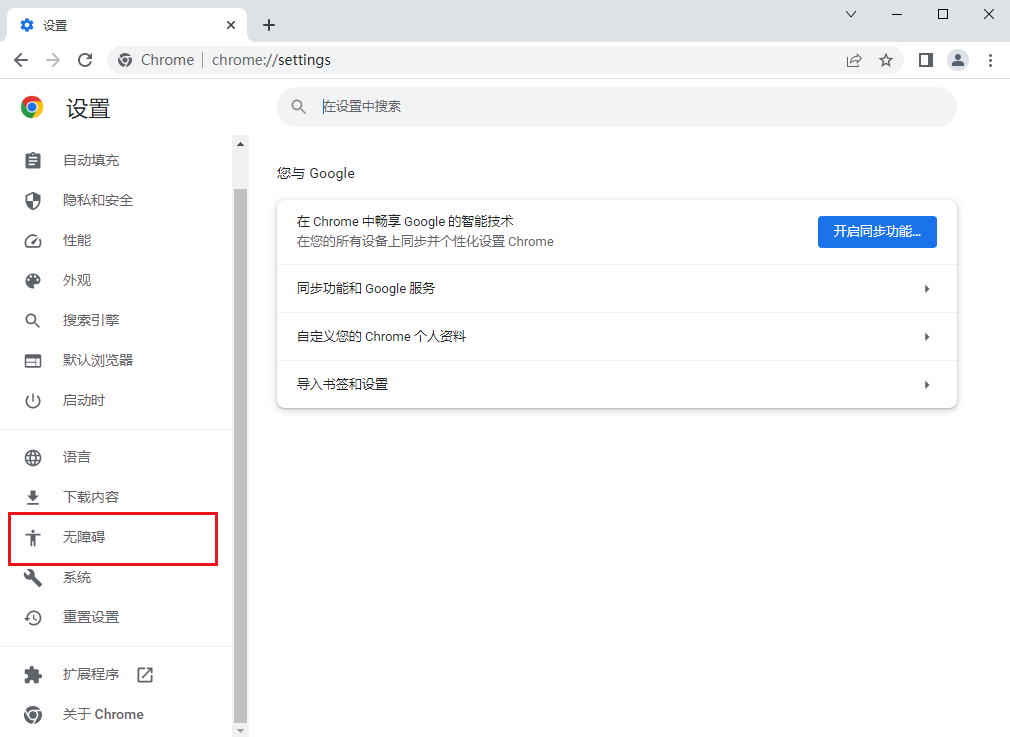Bookmark this page with the star icon

pyautogui.click(x=886, y=60)
